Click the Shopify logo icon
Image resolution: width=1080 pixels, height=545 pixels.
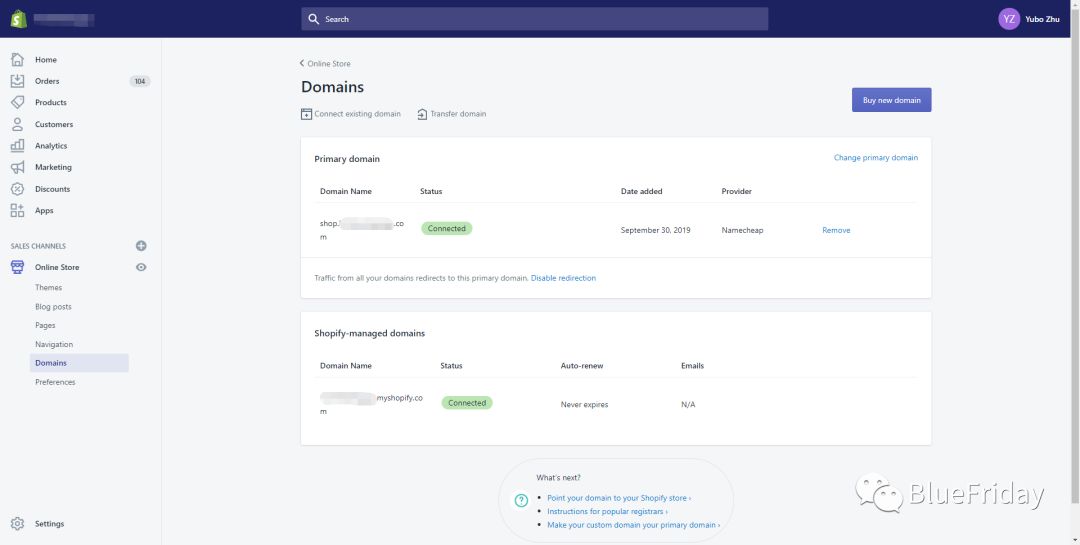(x=19, y=19)
